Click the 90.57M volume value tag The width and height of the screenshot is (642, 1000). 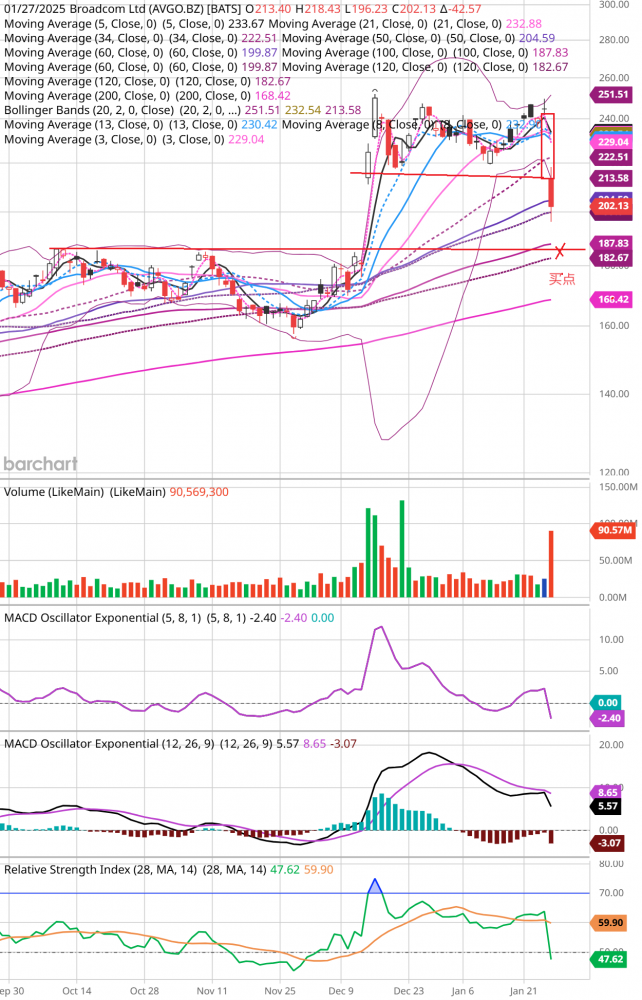613,532
